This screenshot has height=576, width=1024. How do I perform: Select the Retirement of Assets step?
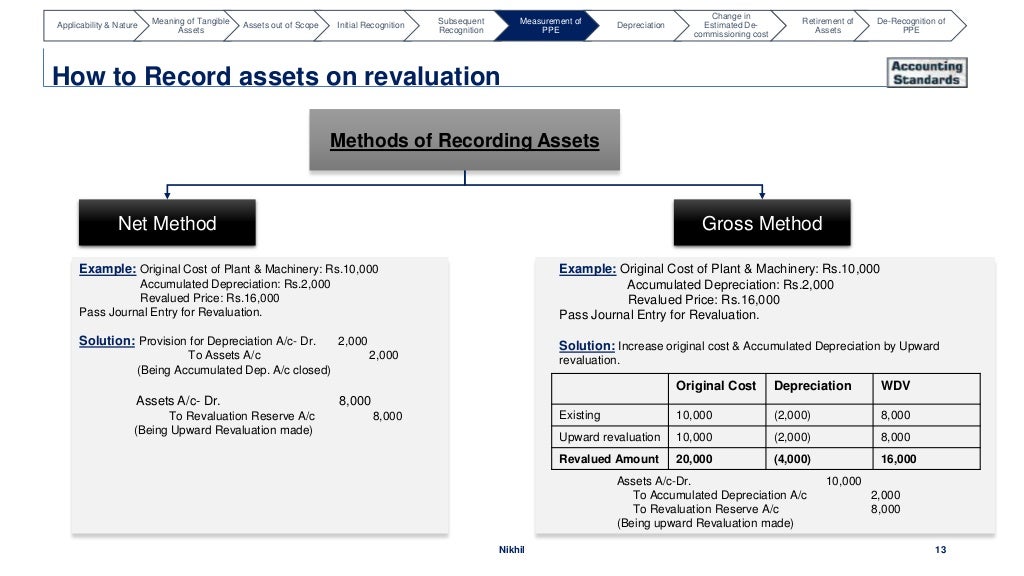(827, 25)
